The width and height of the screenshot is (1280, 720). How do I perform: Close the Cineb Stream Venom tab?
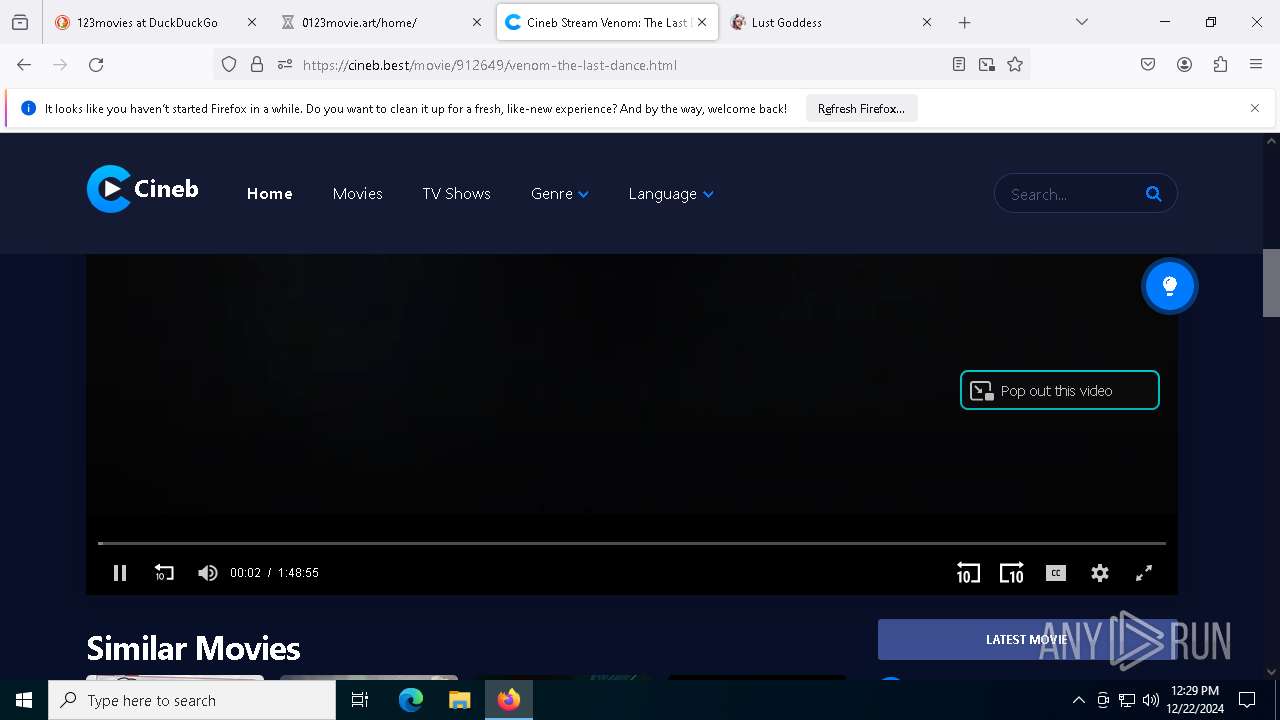point(702,22)
